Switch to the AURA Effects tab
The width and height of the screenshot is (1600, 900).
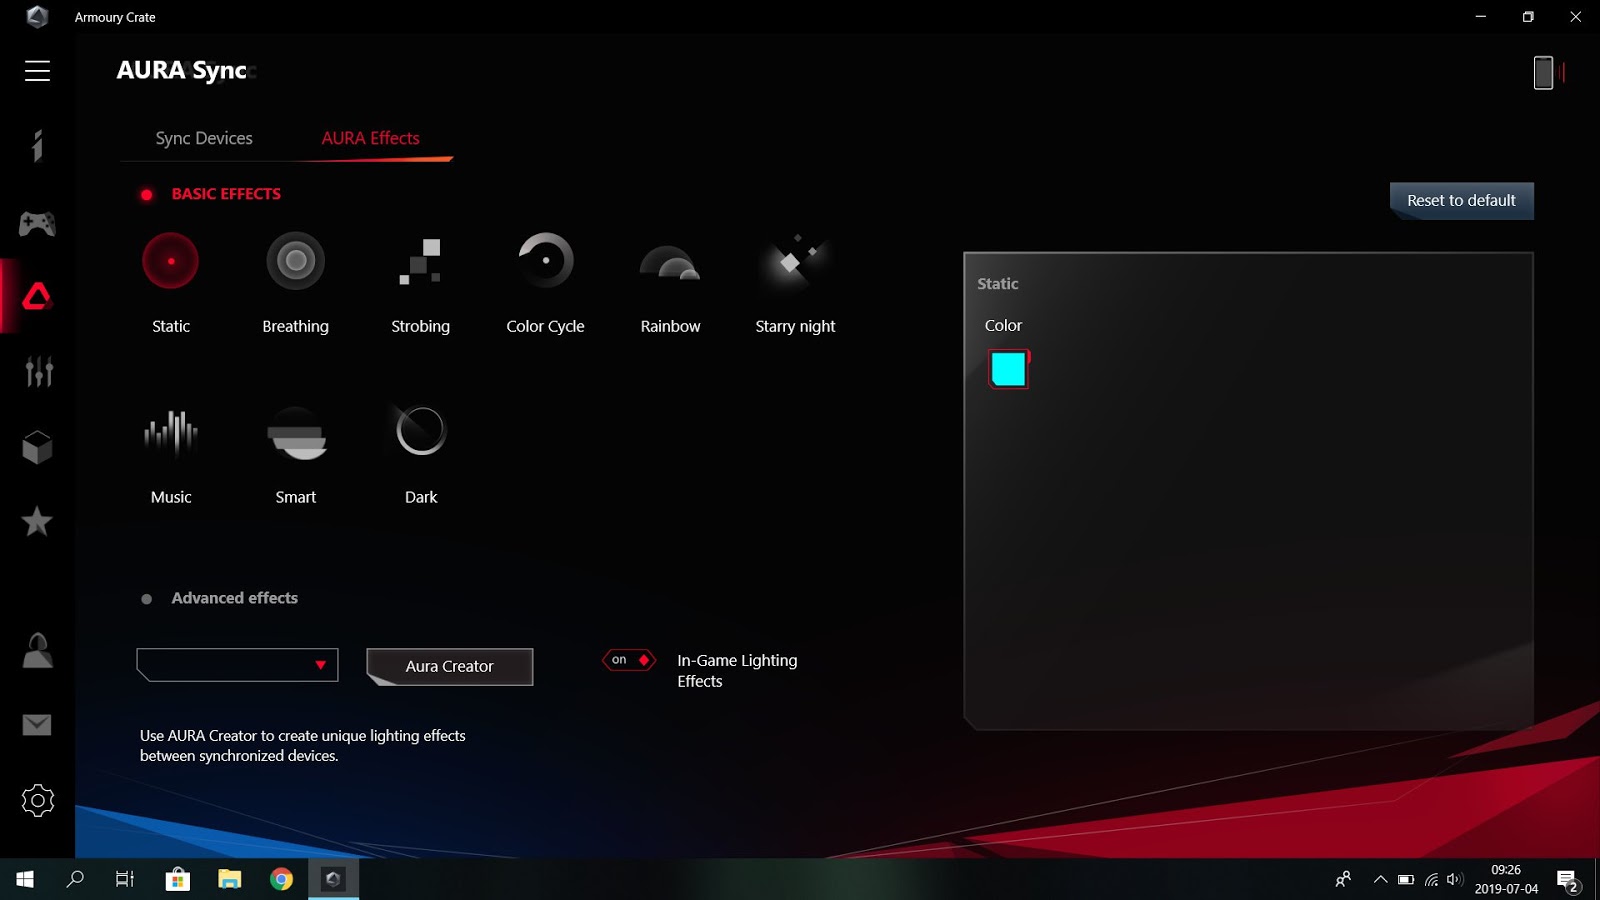click(370, 138)
